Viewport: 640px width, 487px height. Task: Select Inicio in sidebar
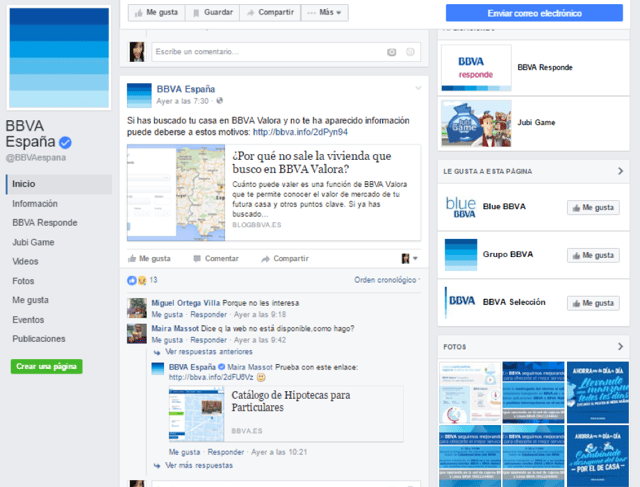pyautogui.click(x=59, y=184)
